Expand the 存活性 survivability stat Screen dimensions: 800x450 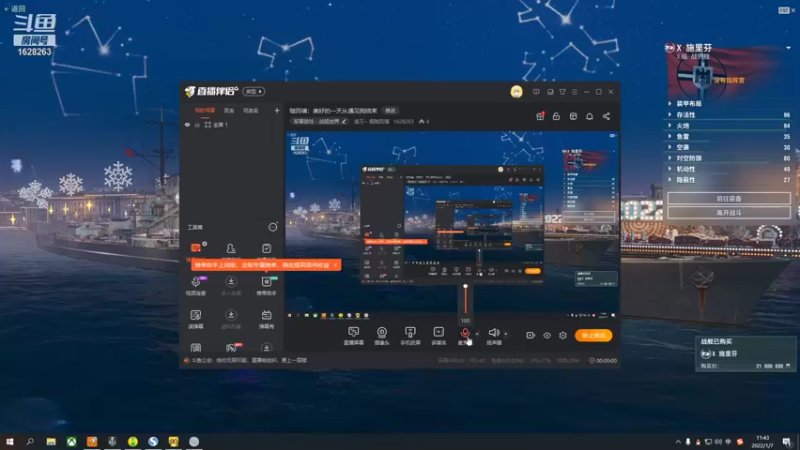coord(728,115)
